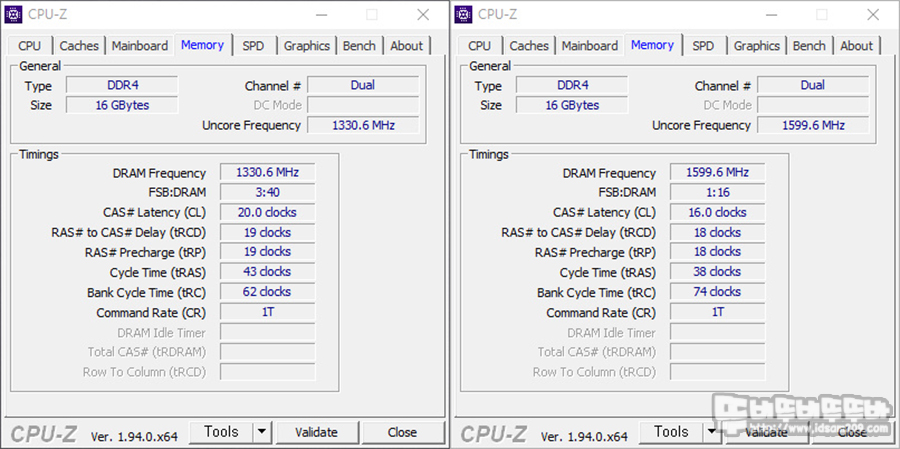900x449 pixels.
Task: Open the Bench tab in right window
Action: tap(809, 46)
